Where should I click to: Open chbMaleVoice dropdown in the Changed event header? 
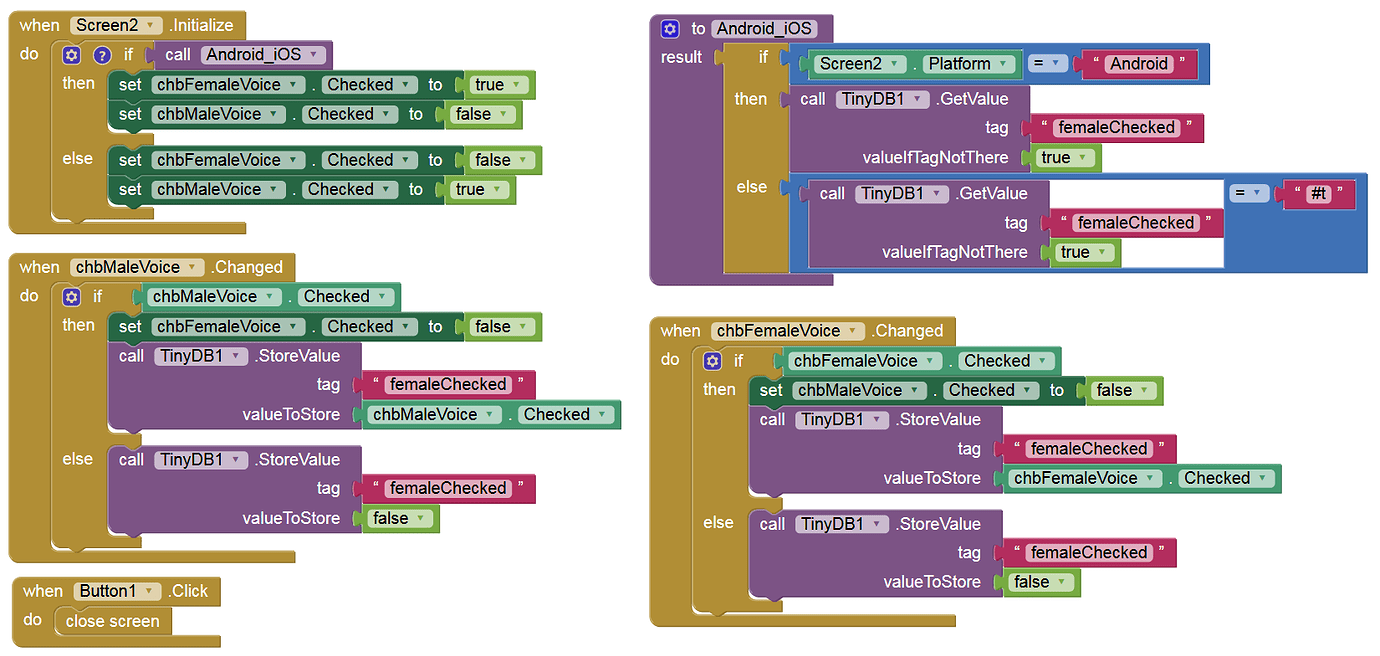(x=193, y=268)
